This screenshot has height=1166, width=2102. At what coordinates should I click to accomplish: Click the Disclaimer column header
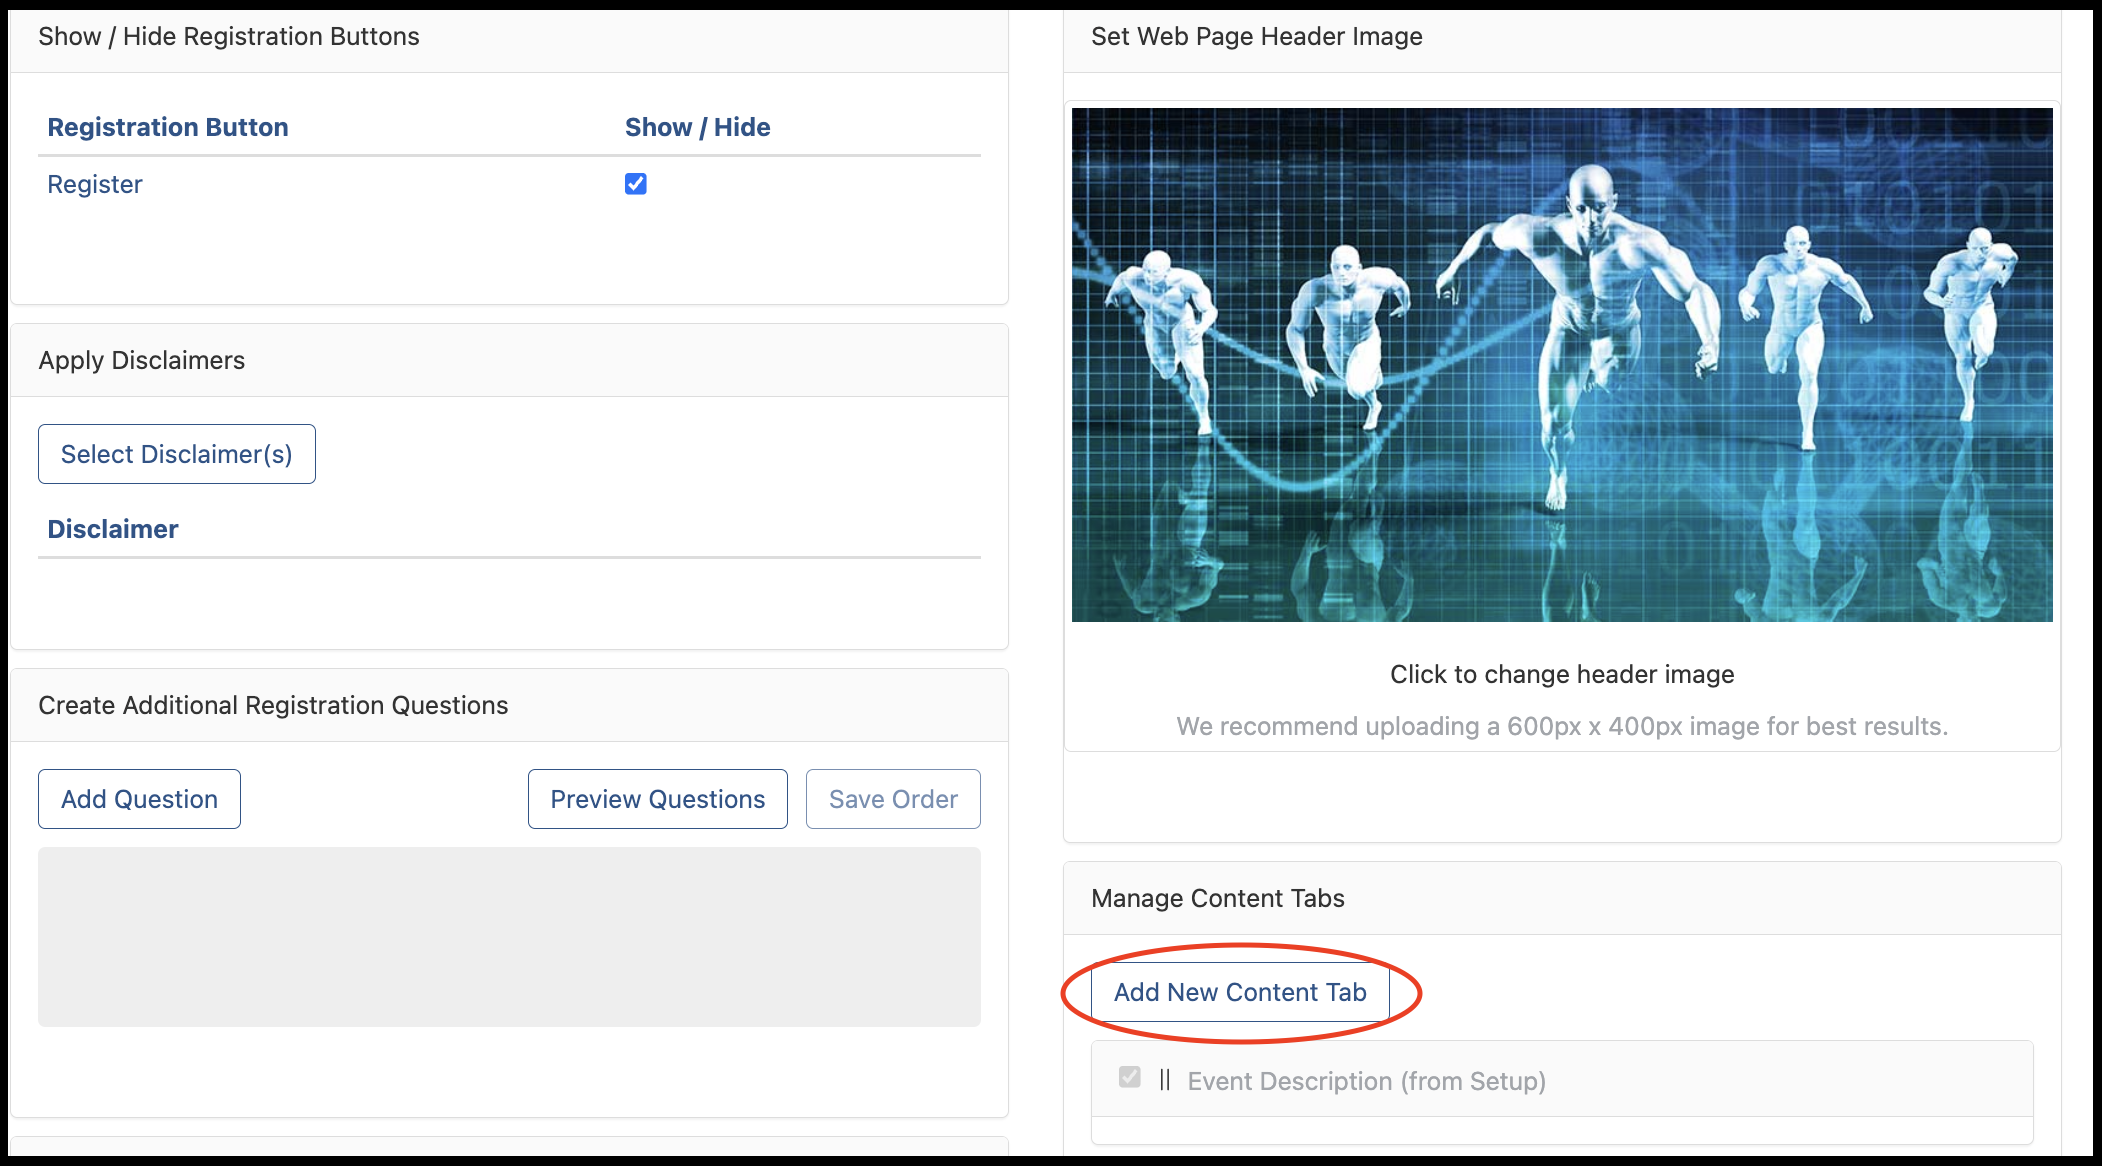(x=113, y=529)
